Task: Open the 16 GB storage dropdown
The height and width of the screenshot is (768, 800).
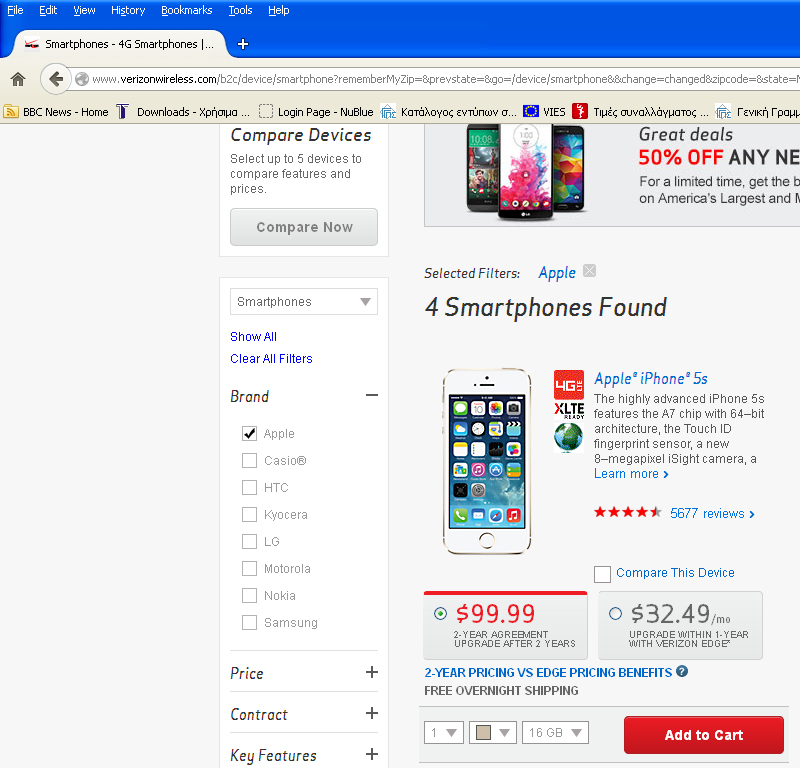Action: tap(555, 733)
